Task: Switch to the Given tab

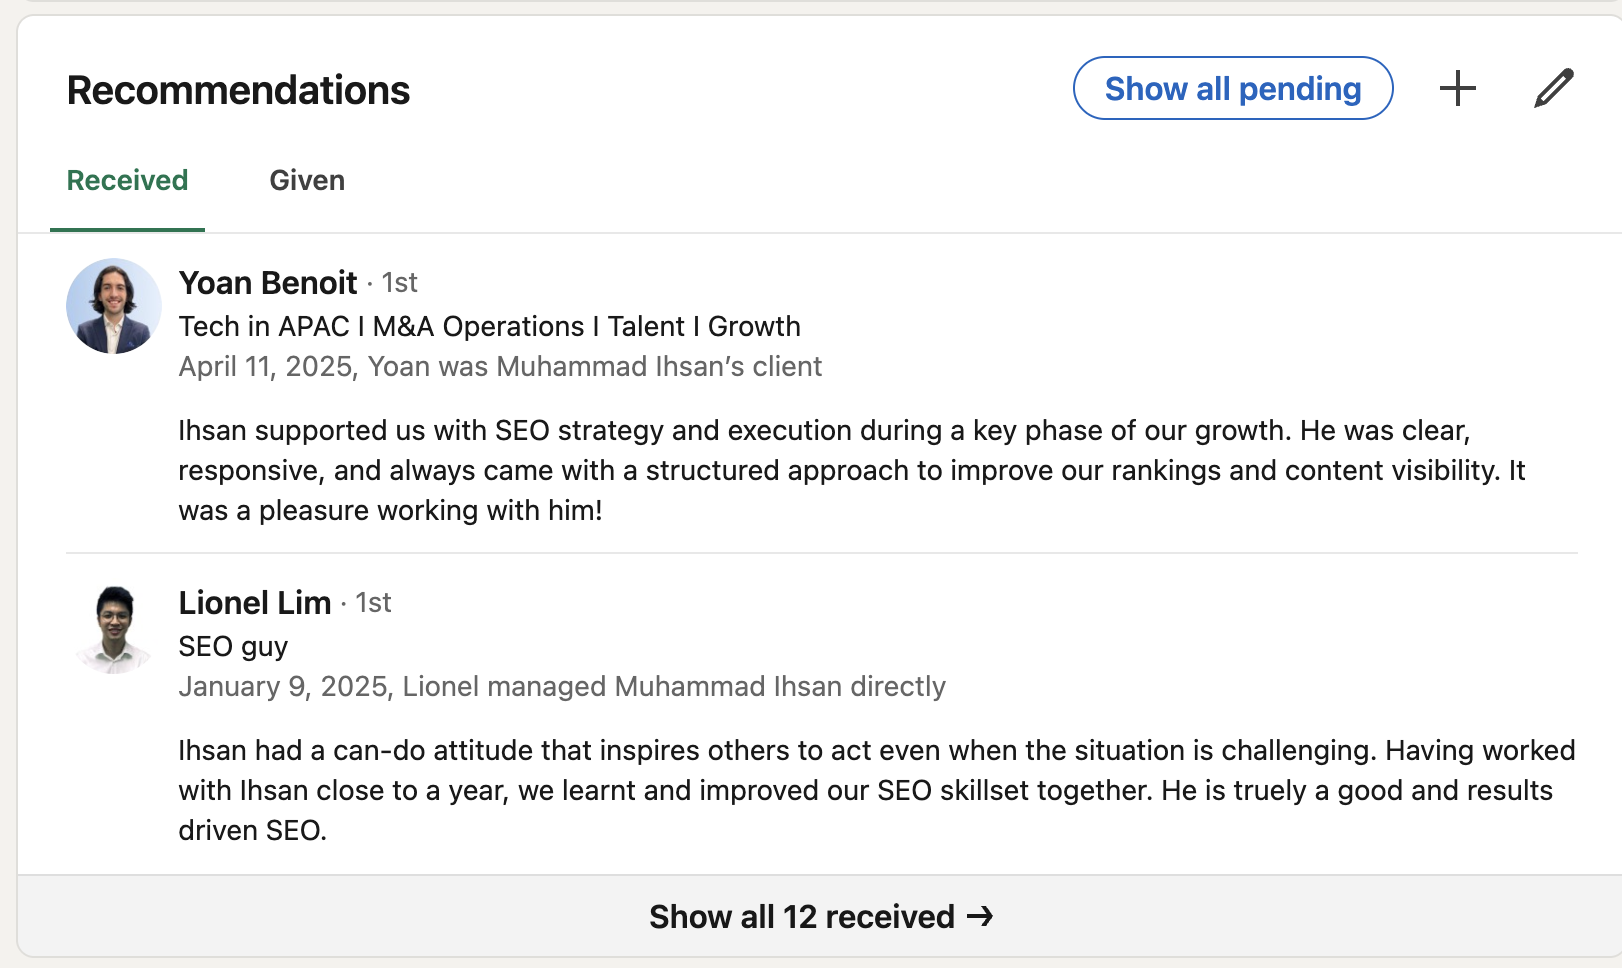Action: click(x=306, y=181)
